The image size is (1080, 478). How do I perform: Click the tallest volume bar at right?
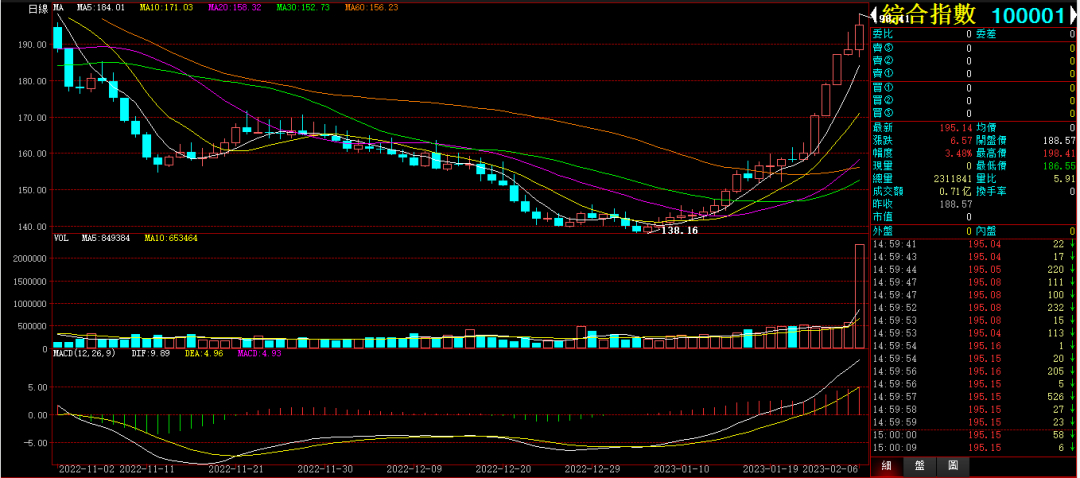[859, 296]
